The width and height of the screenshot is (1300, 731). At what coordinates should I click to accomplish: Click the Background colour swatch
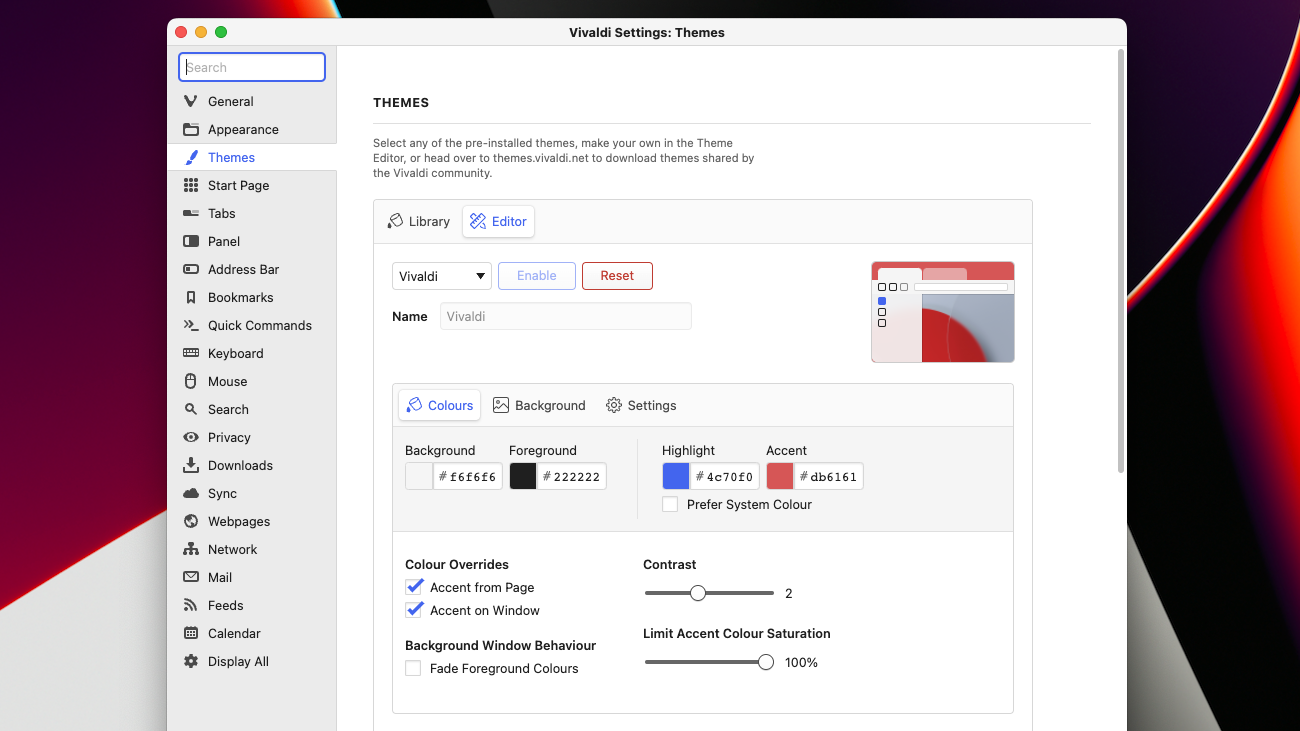coord(419,476)
